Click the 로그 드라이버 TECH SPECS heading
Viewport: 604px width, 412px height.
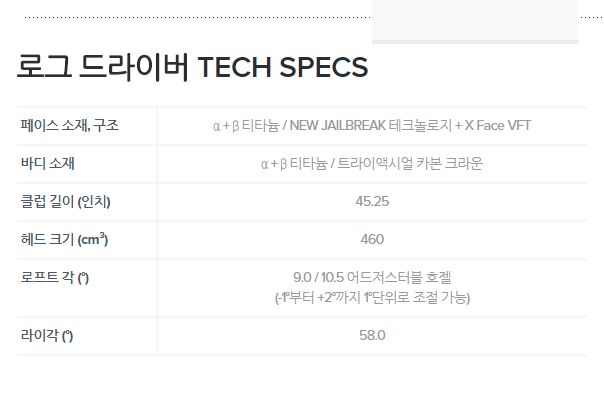click(192, 67)
